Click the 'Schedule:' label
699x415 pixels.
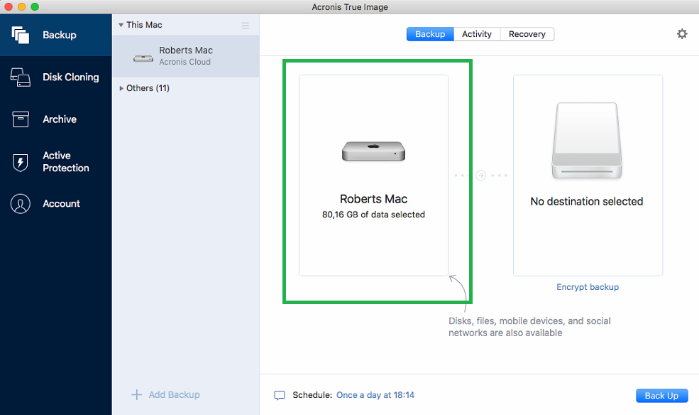click(312, 395)
